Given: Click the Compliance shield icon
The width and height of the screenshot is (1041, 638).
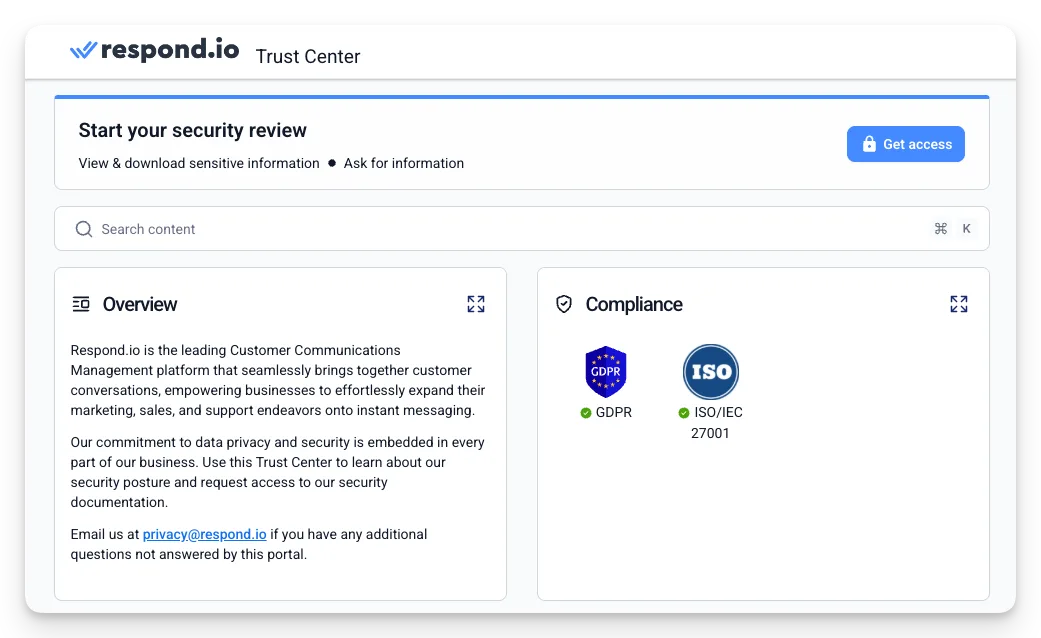Looking at the screenshot, I should tap(564, 304).
